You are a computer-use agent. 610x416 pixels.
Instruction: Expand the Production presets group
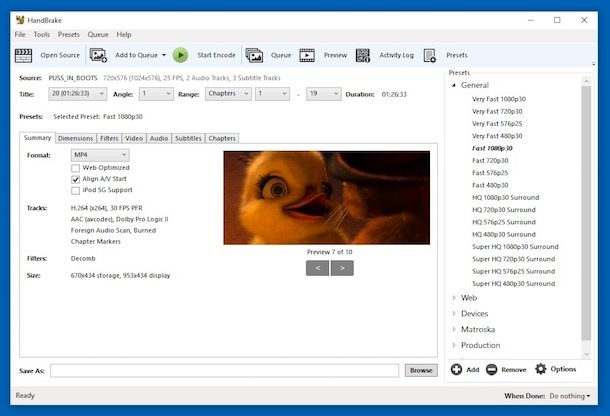(454, 345)
